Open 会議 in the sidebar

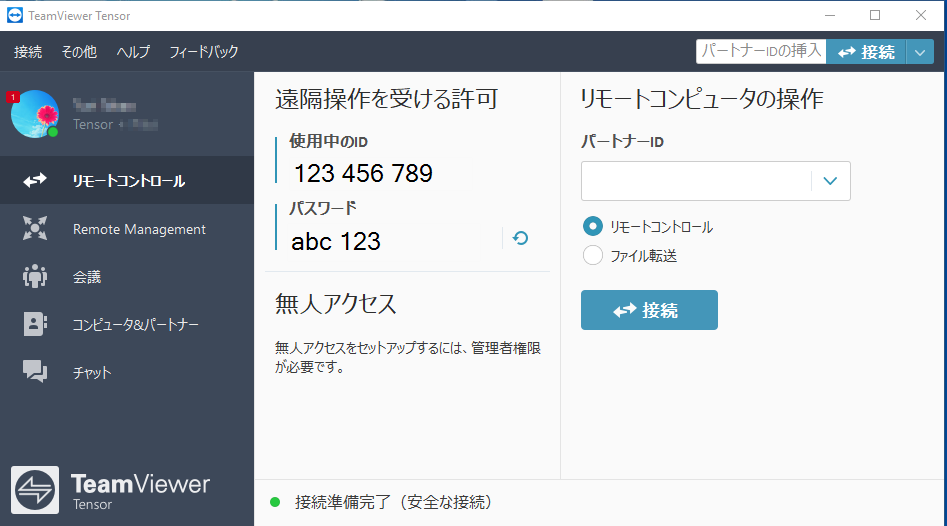click(x=127, y=277)
